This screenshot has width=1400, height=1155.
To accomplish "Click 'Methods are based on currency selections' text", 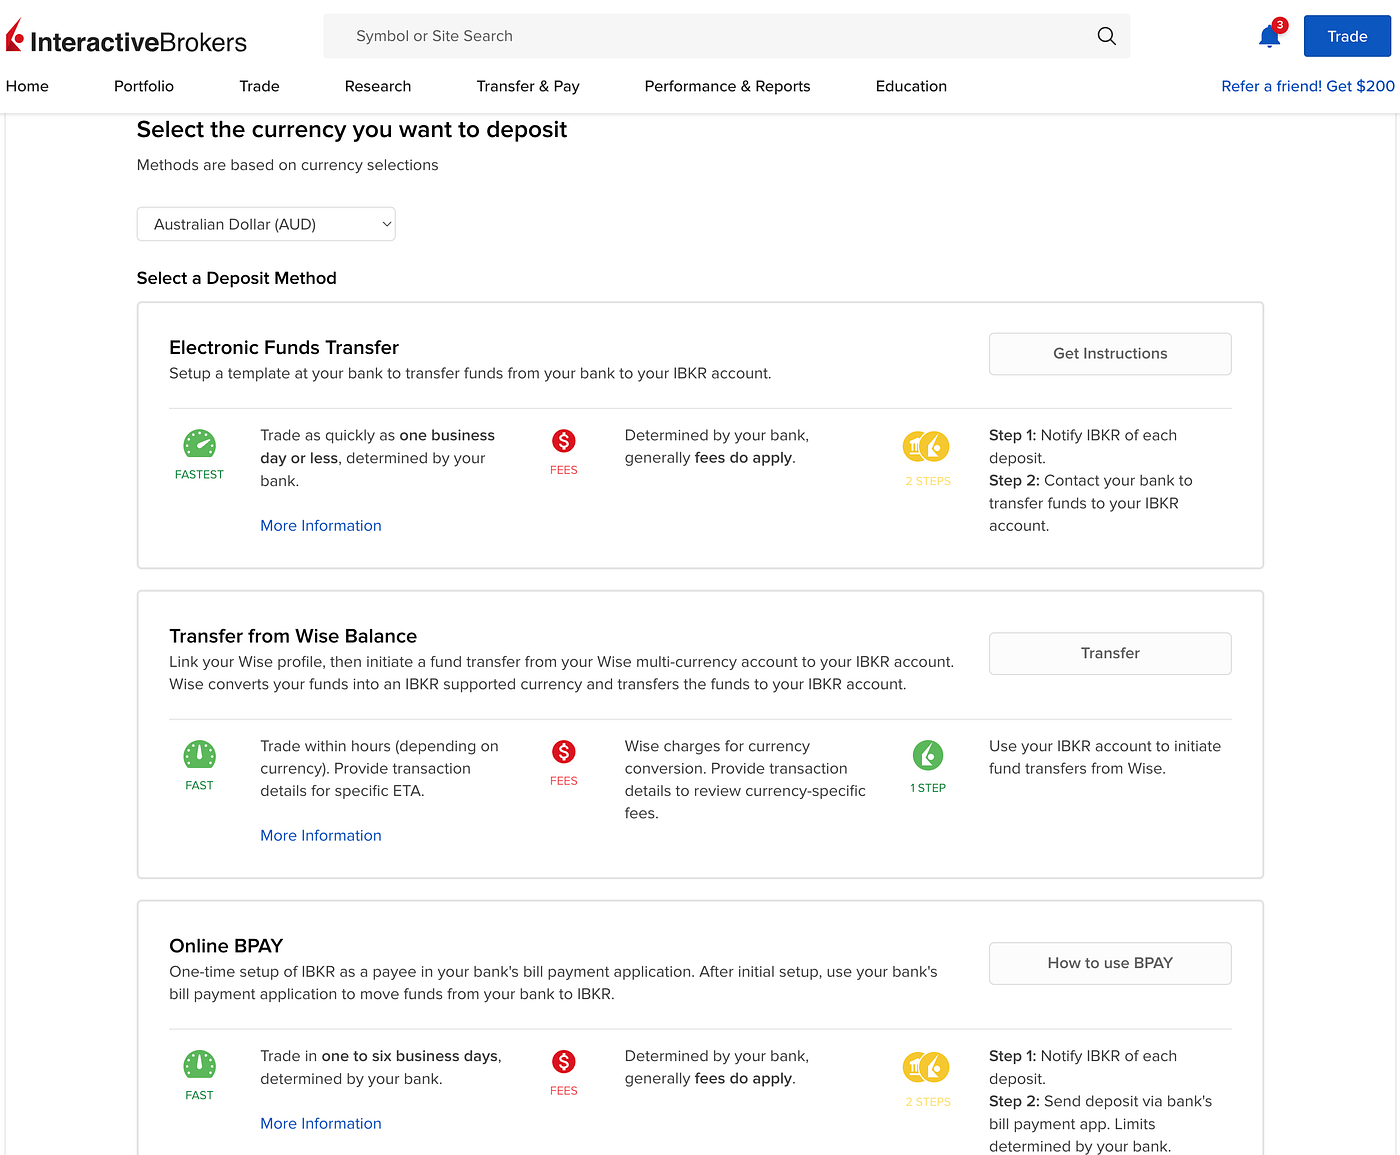I will [288, 165].
